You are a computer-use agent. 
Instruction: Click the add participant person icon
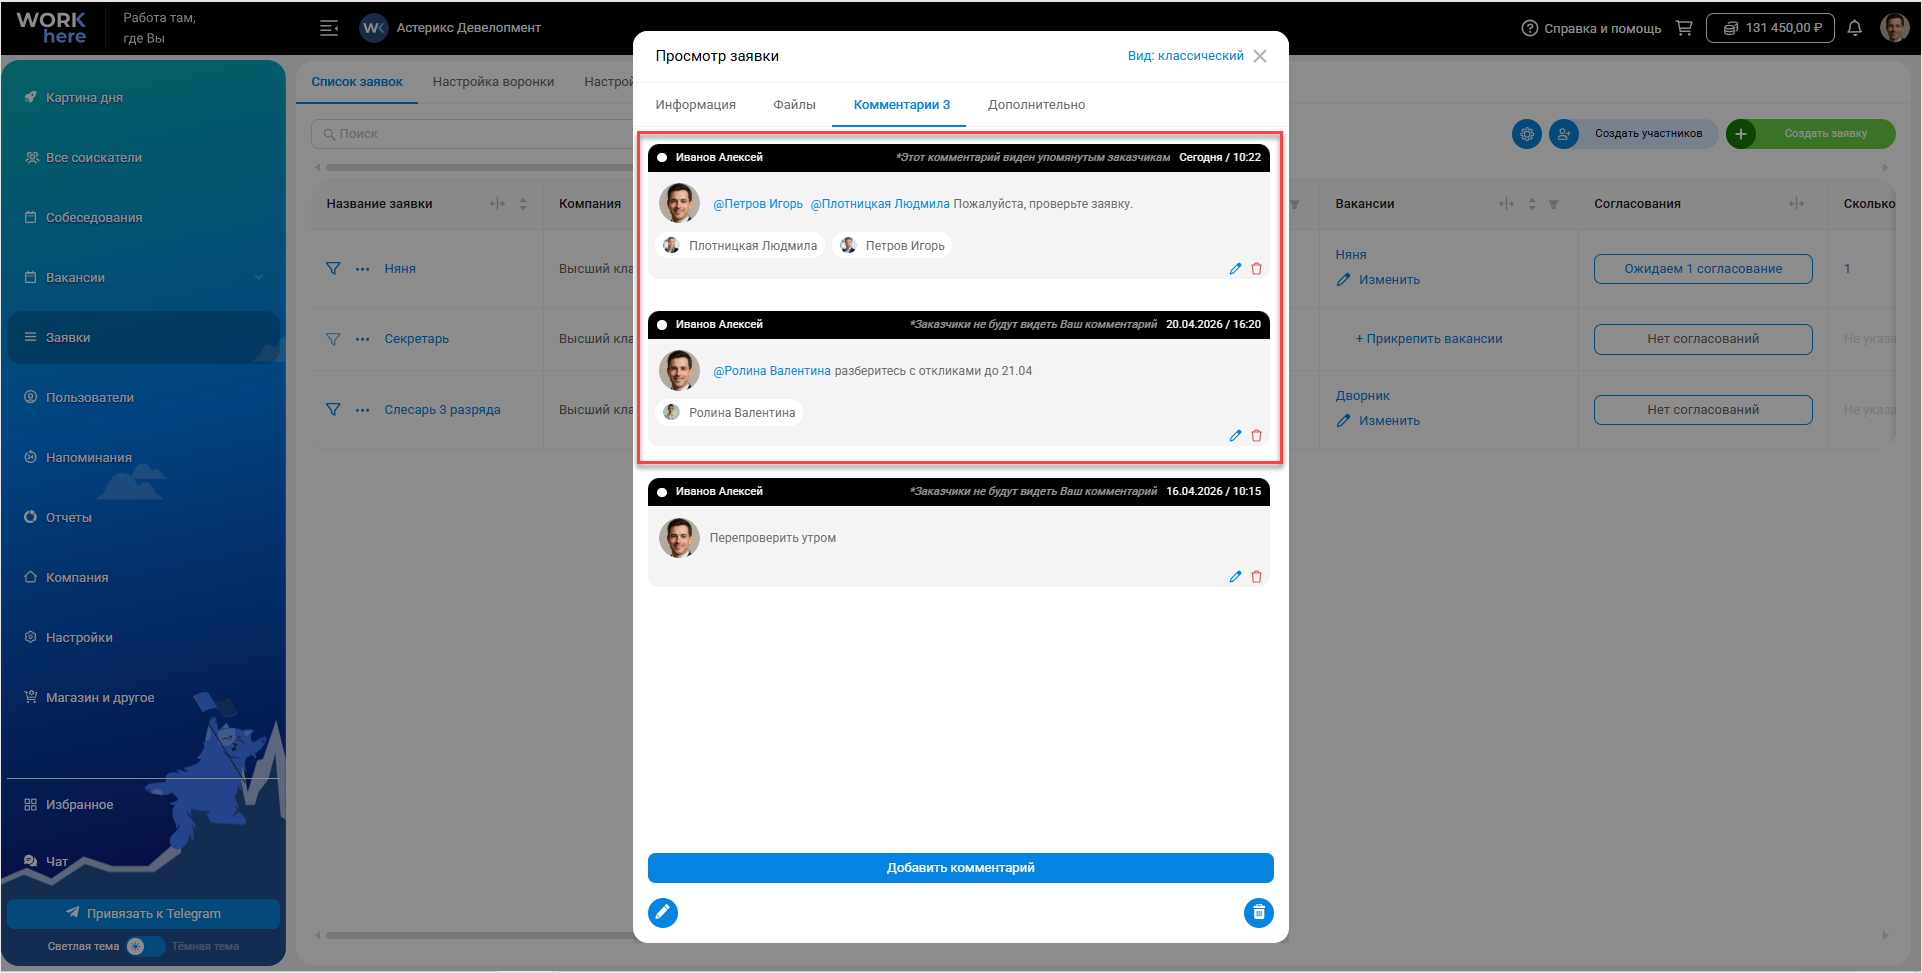(x=1564, y=134)
